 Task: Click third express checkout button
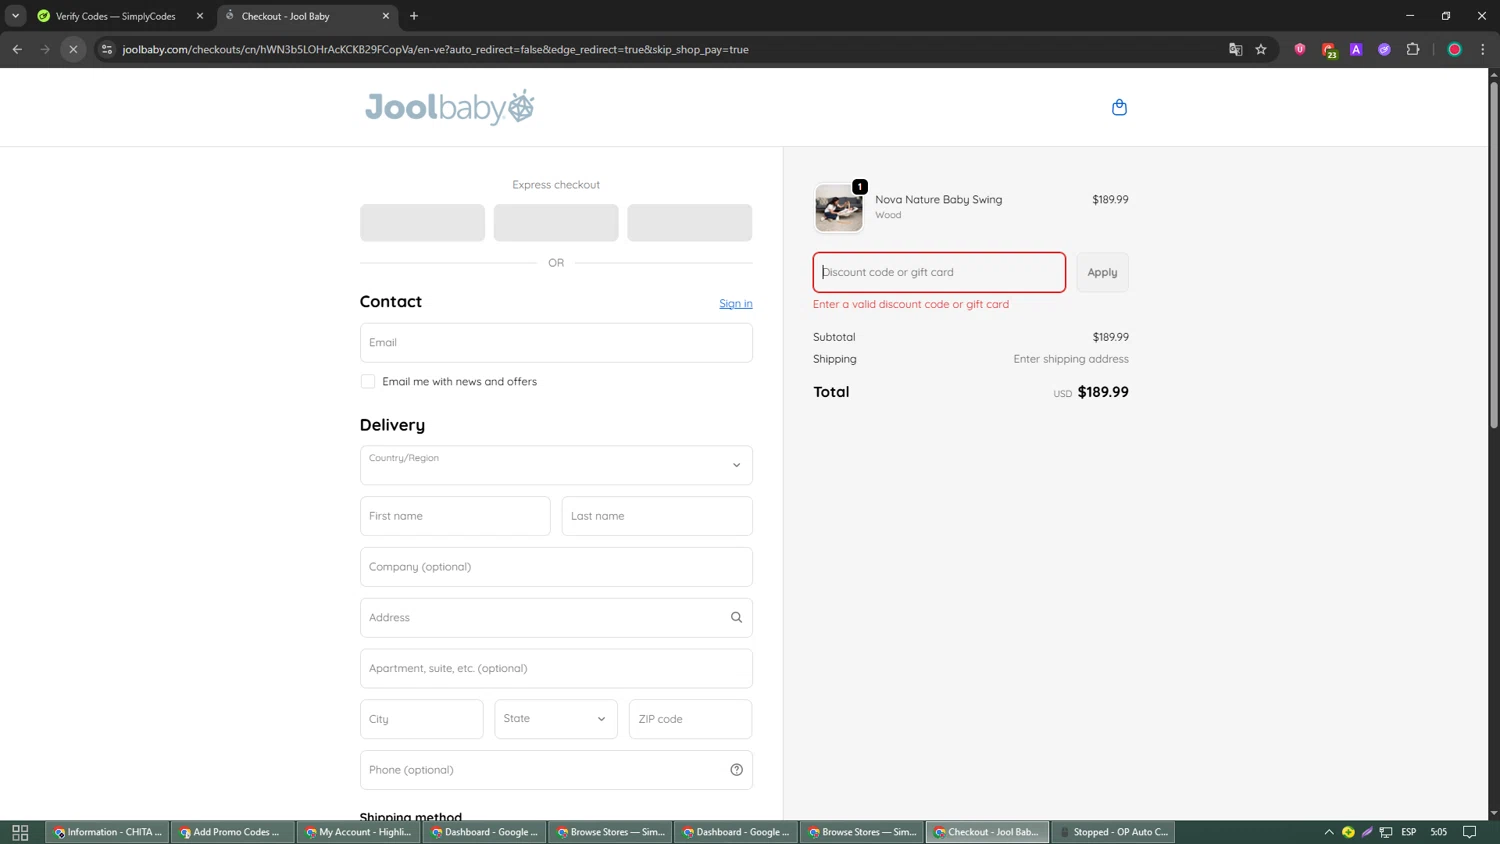[x=690, y=223]
